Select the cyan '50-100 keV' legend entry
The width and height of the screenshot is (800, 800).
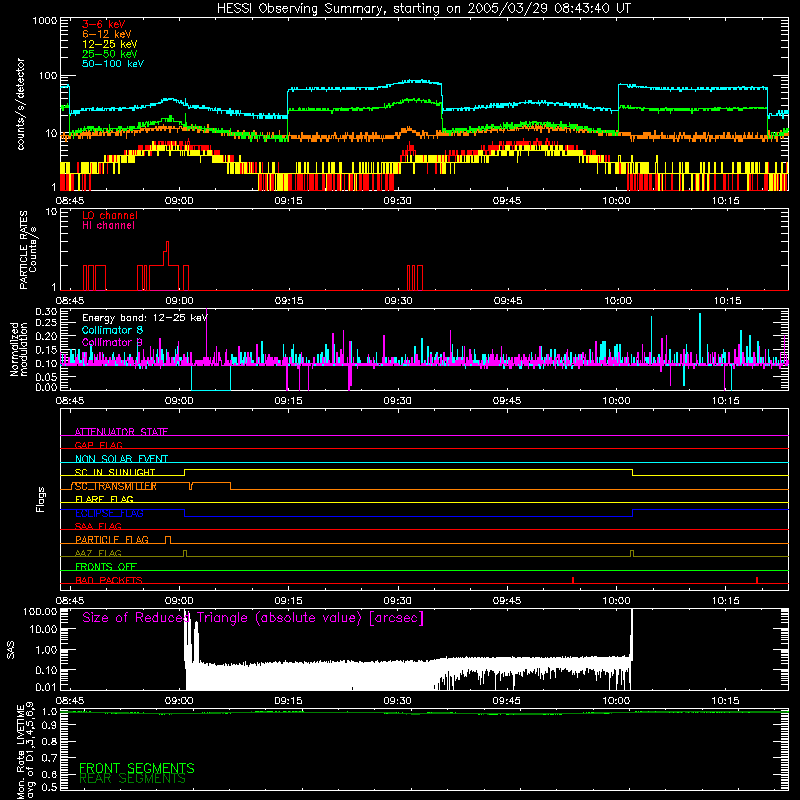tap(113, 64)
